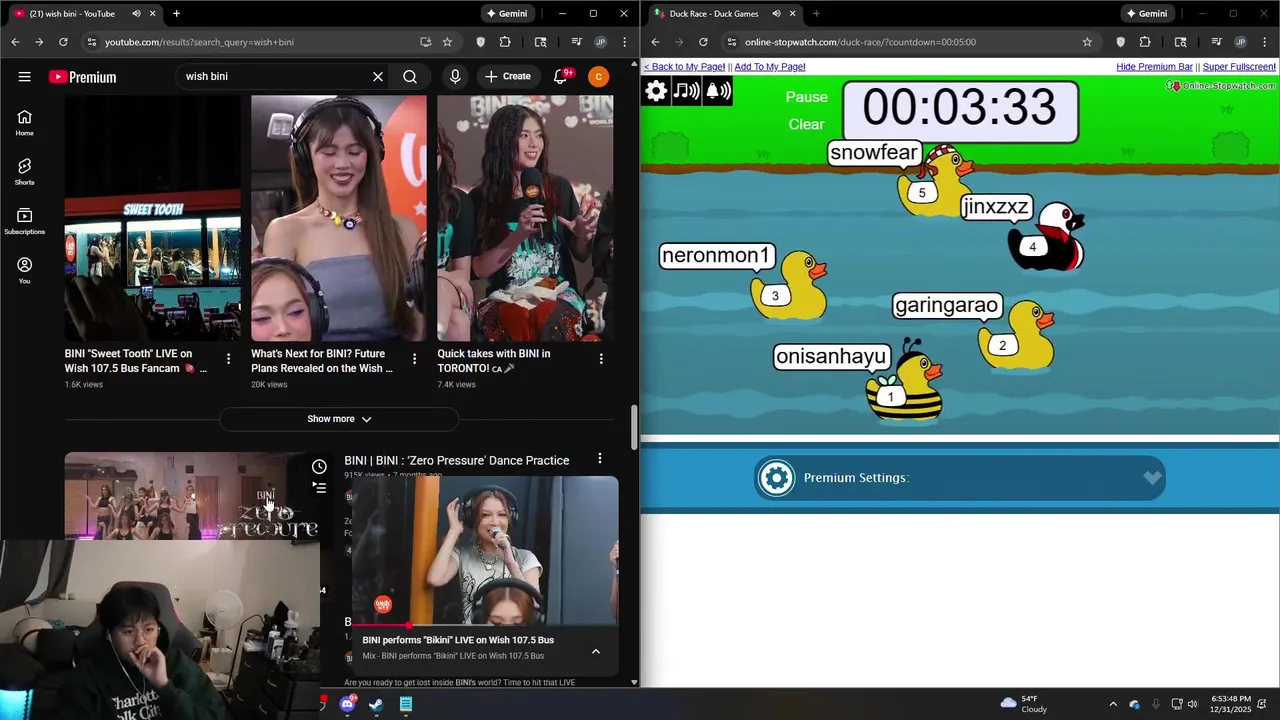
Task: Toggle the Duck Race music sound
Action: [686, 91]
